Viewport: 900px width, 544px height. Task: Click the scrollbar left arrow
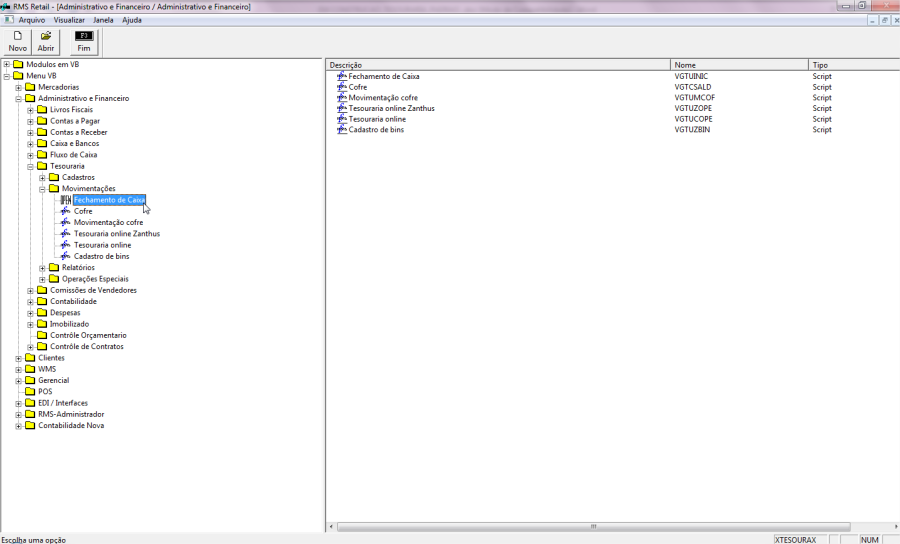(x=331, y=526)
